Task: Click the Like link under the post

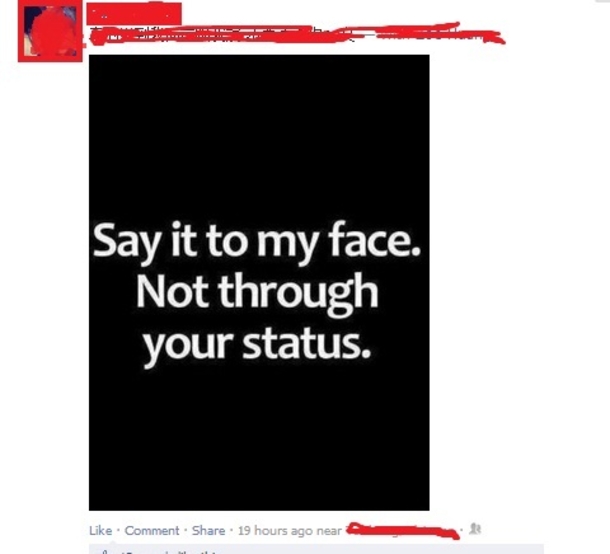Action: (x=100, y=530)
